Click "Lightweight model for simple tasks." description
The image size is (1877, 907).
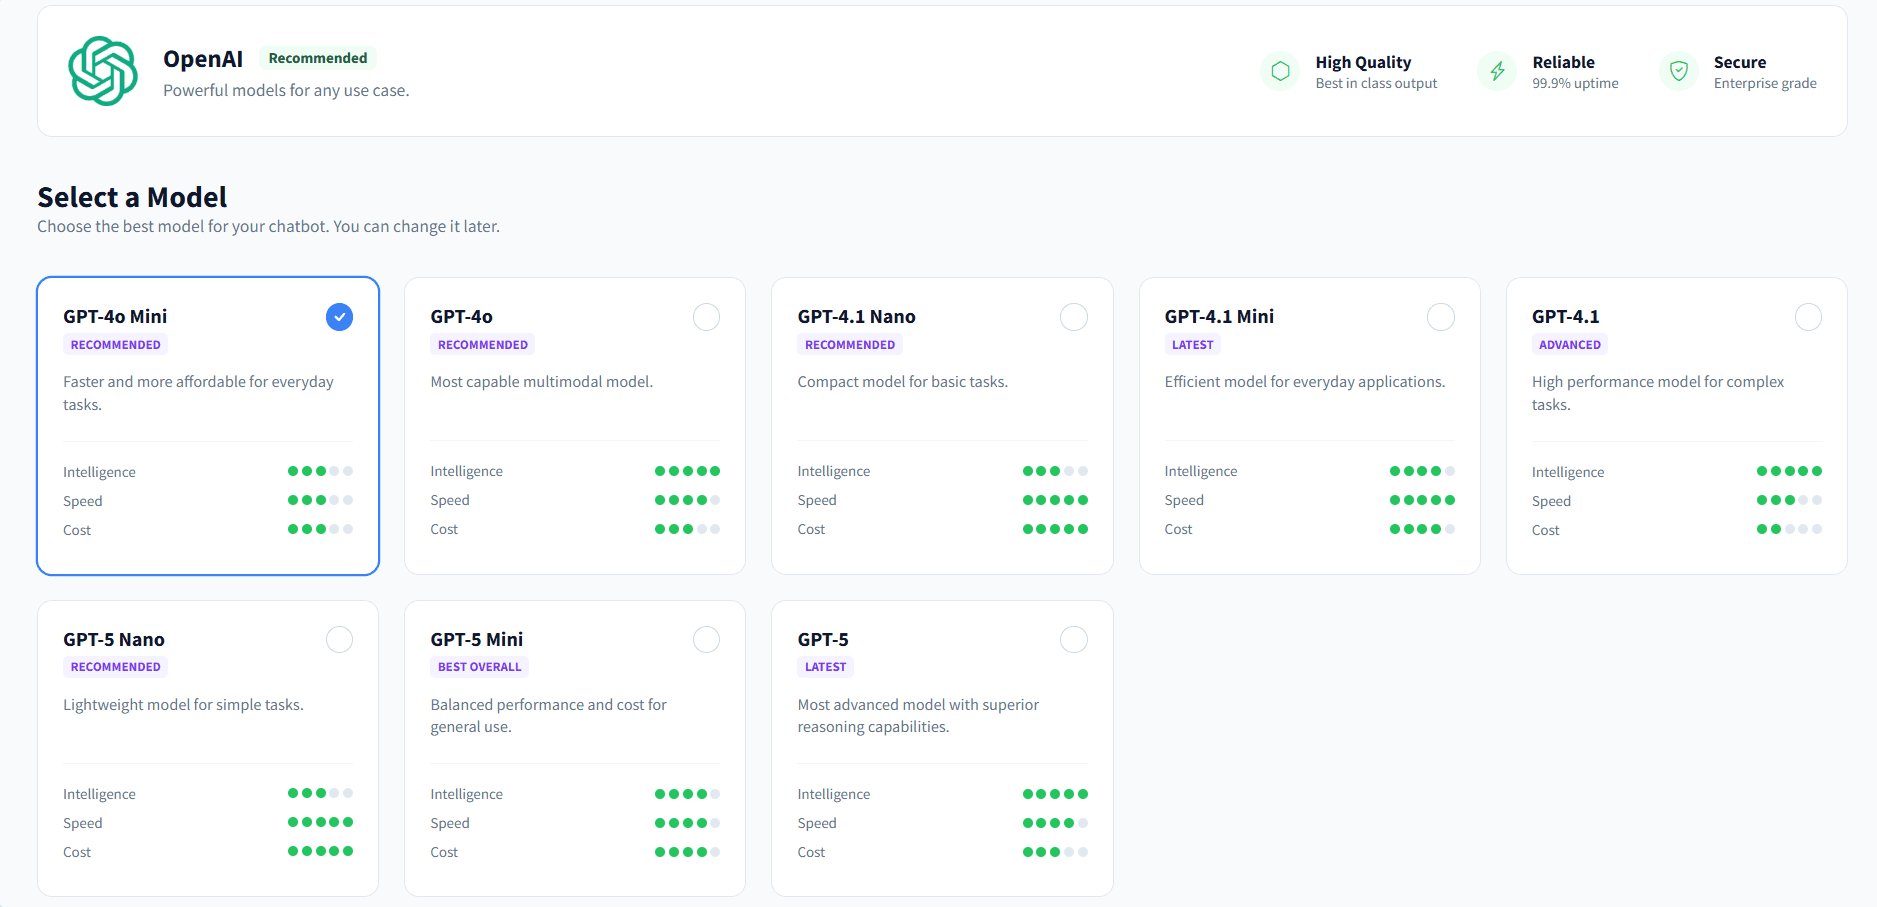(184, 705)
